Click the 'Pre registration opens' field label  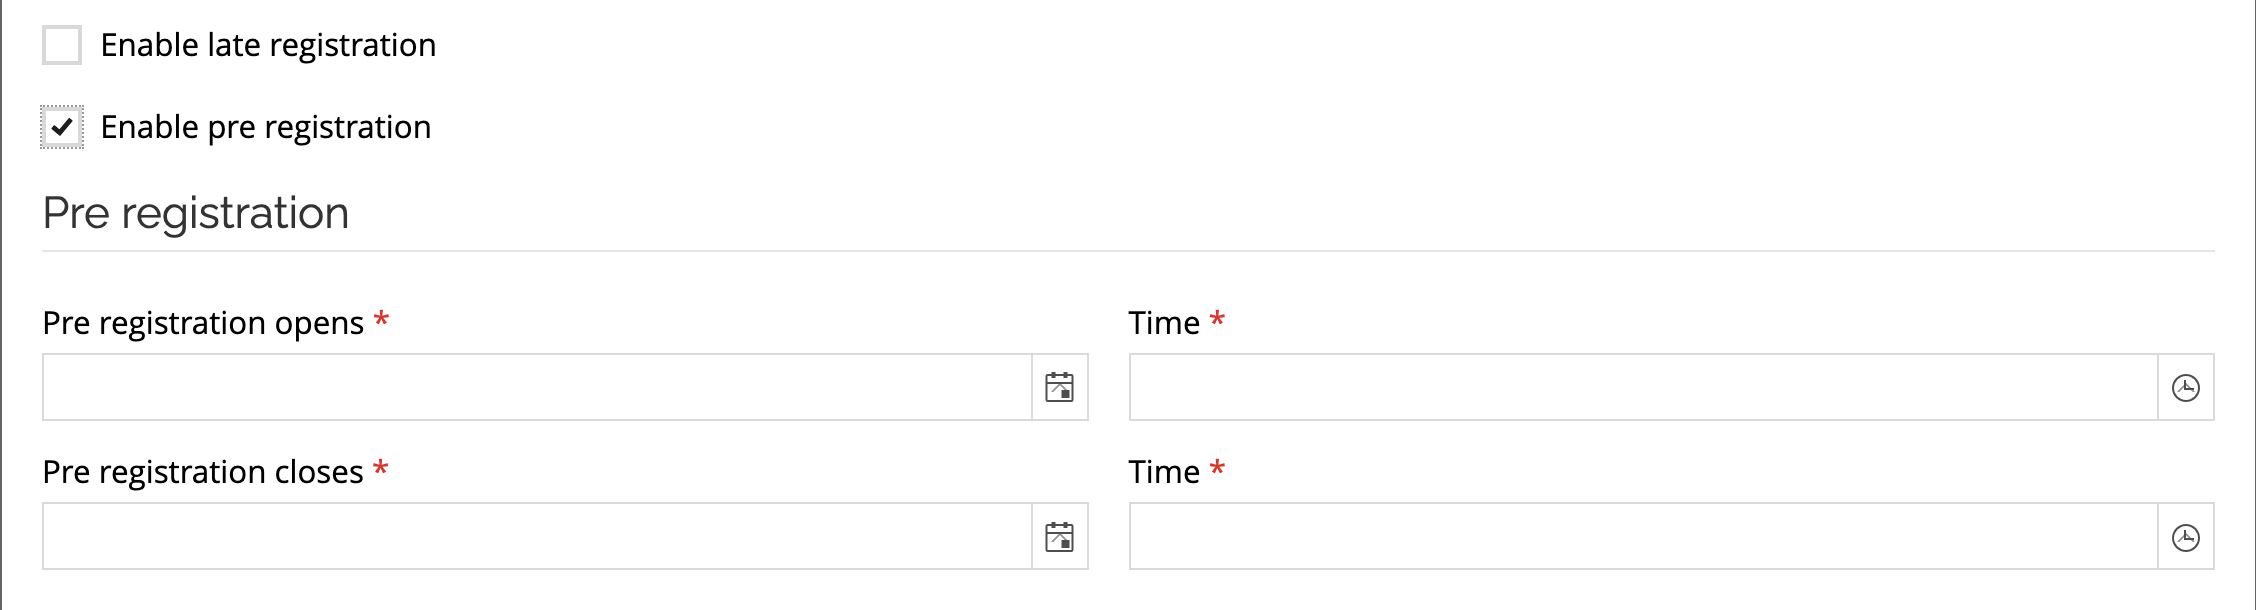click(203, 323)
